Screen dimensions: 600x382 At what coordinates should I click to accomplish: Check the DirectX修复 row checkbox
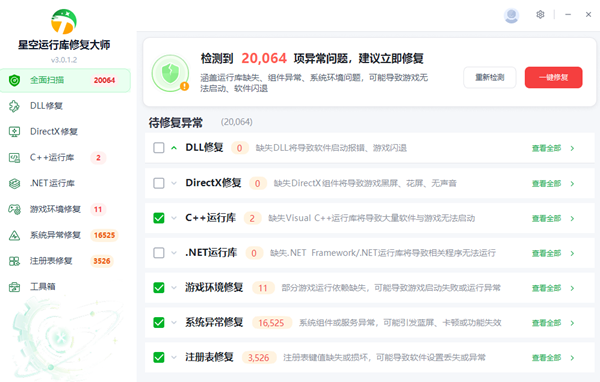click(x=159, y=183)
